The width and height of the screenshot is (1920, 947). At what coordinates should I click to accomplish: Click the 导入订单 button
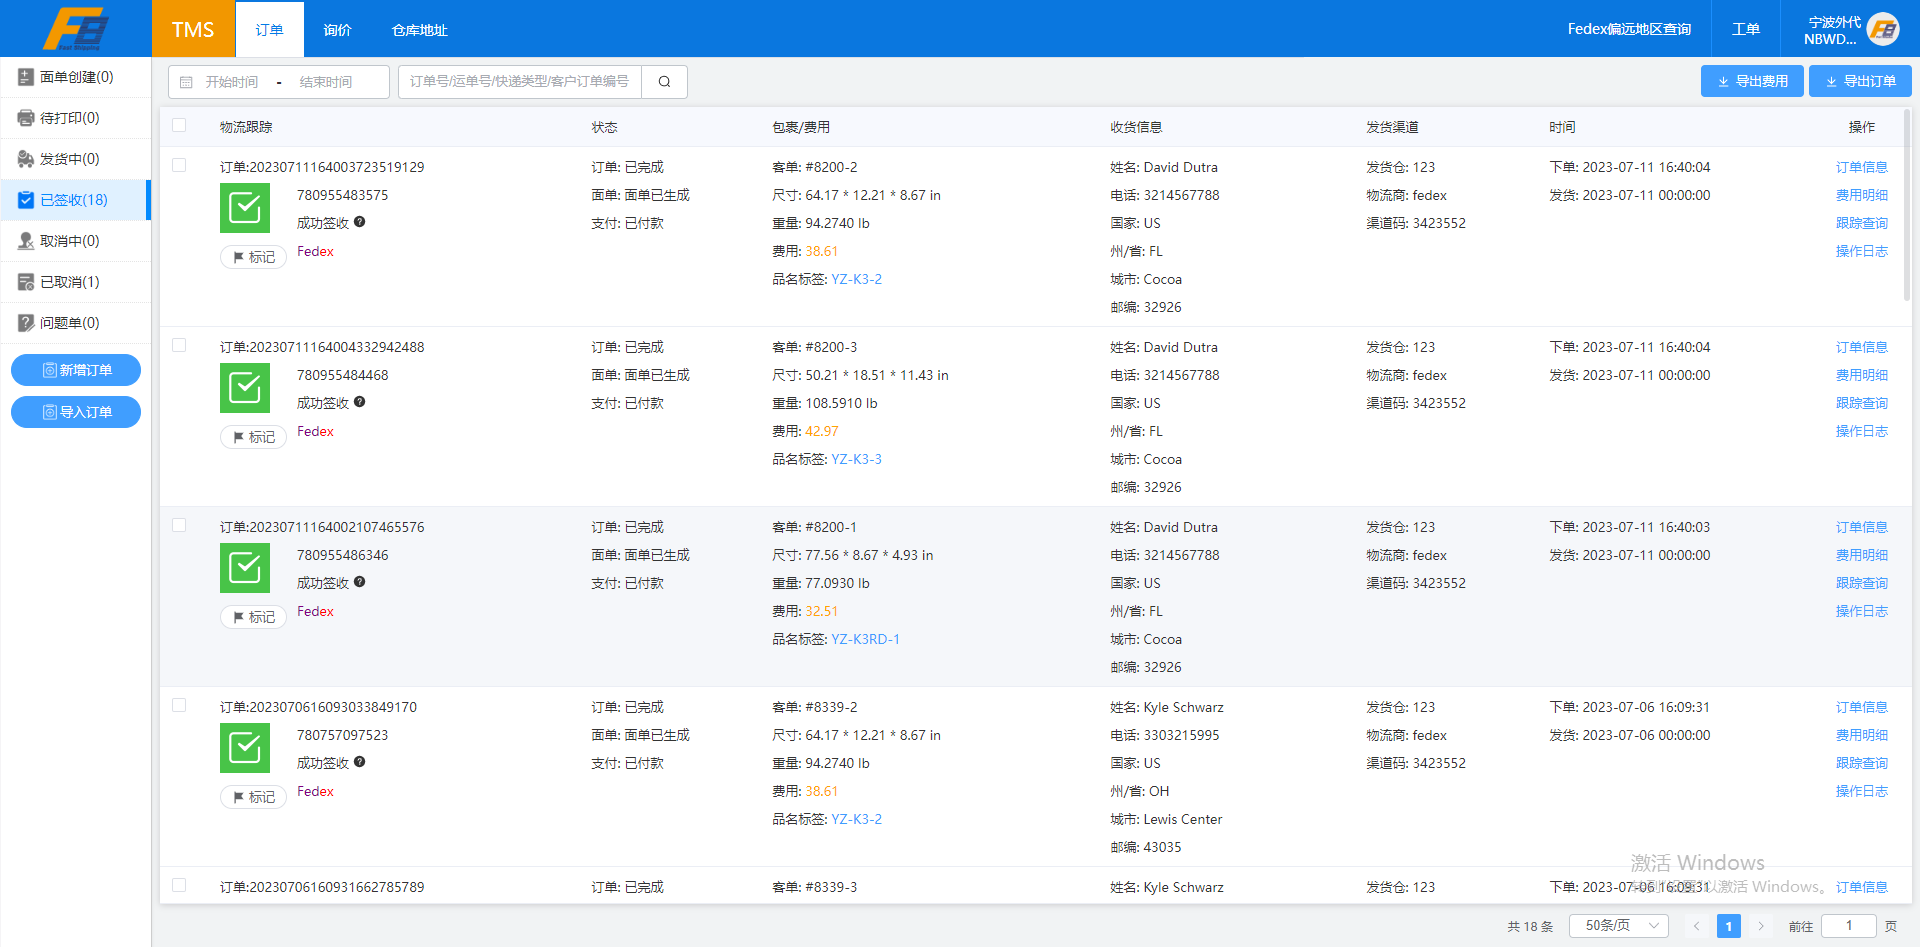[76, 412]
